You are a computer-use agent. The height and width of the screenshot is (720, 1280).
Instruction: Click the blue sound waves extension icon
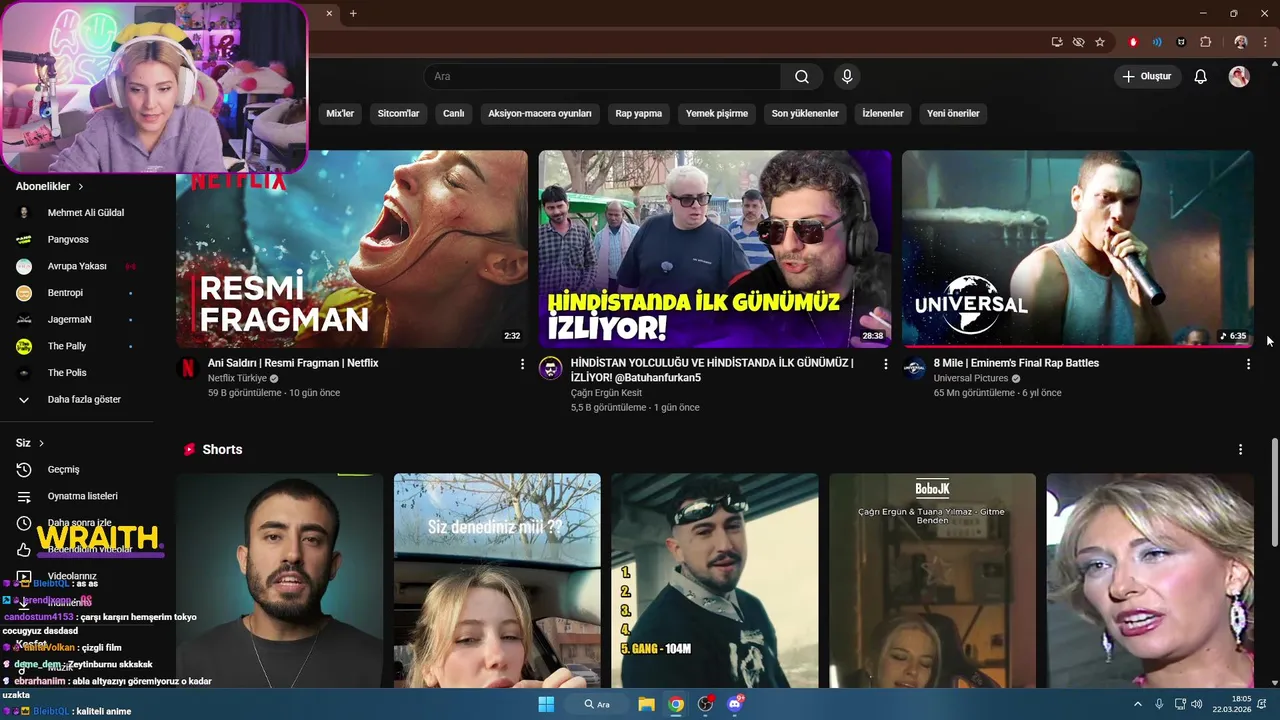coord(1157,42)
